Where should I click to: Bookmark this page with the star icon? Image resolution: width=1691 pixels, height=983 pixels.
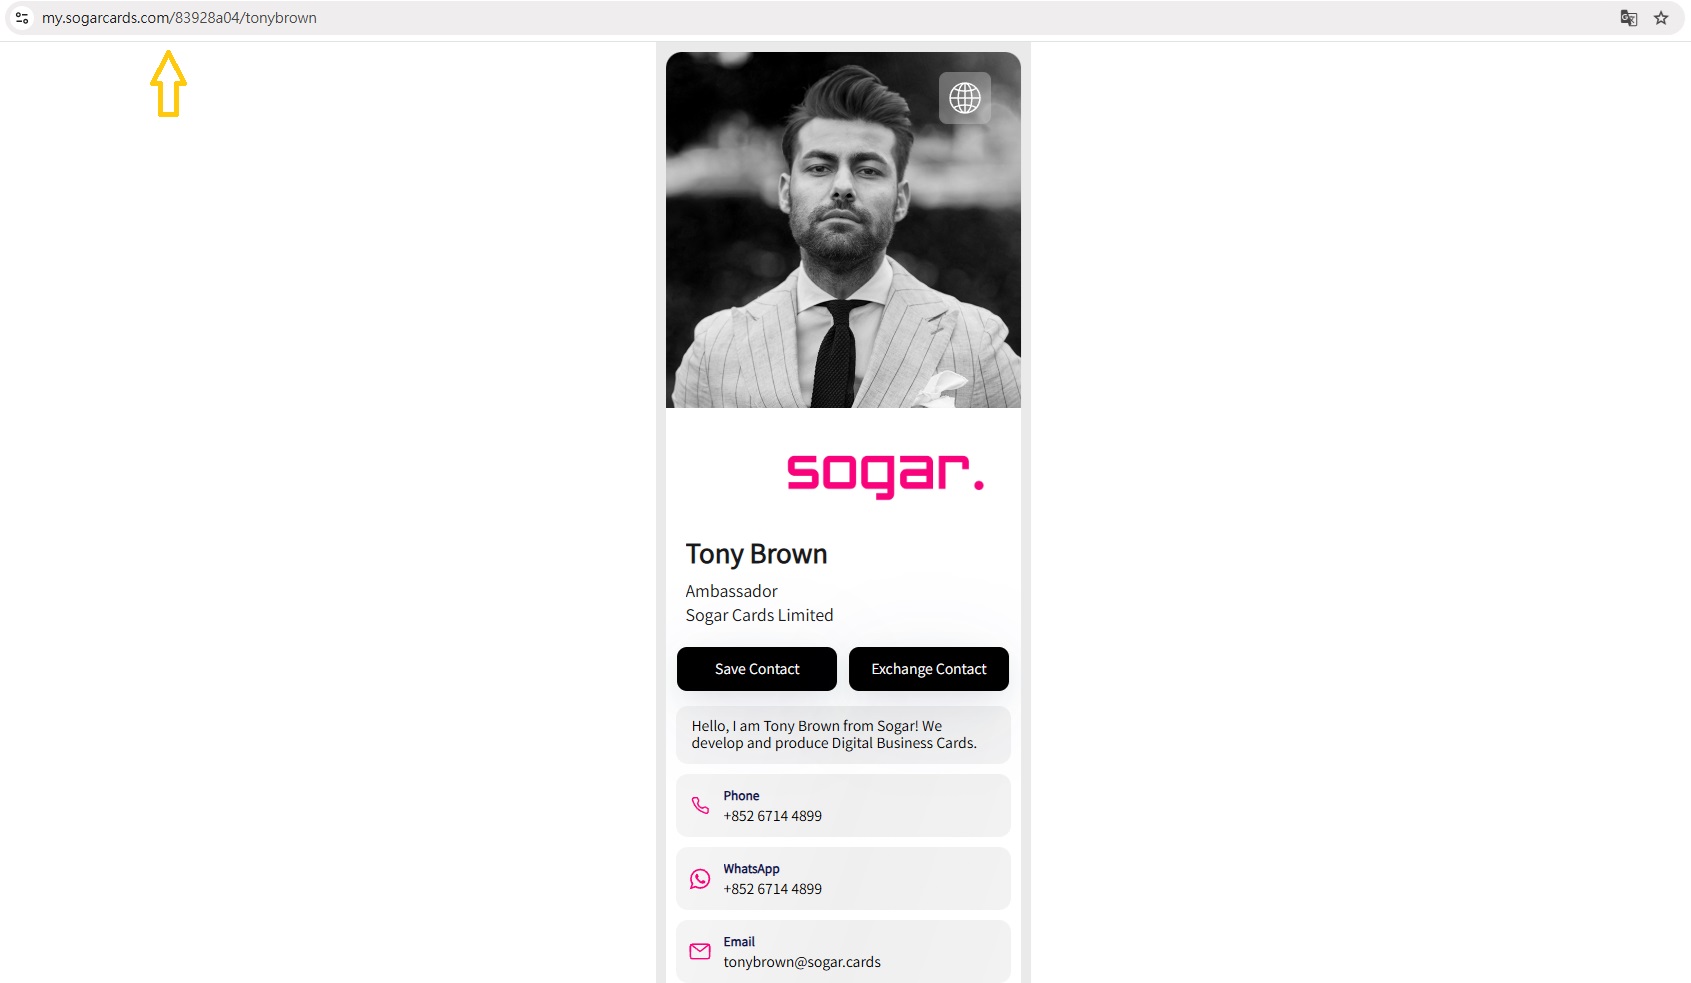point(1661,18)
